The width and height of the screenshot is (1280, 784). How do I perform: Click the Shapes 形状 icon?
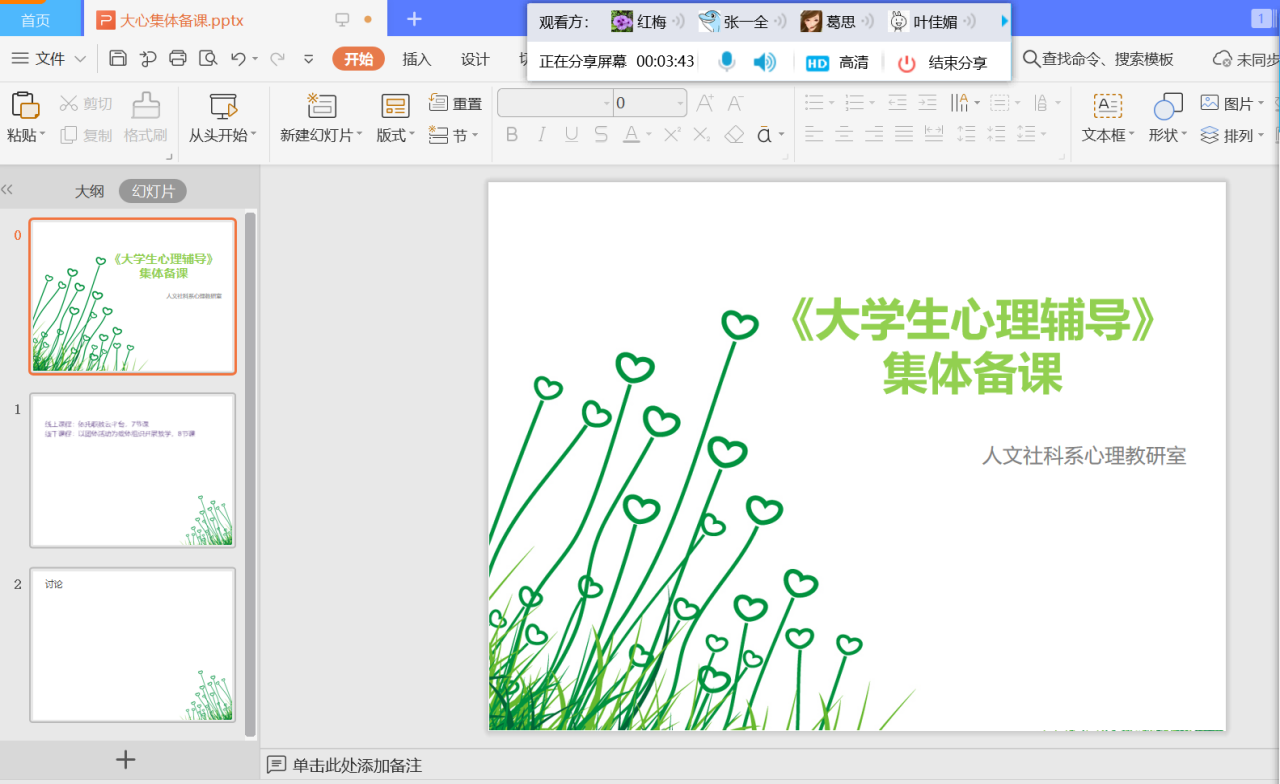[x=1167, y=106]
